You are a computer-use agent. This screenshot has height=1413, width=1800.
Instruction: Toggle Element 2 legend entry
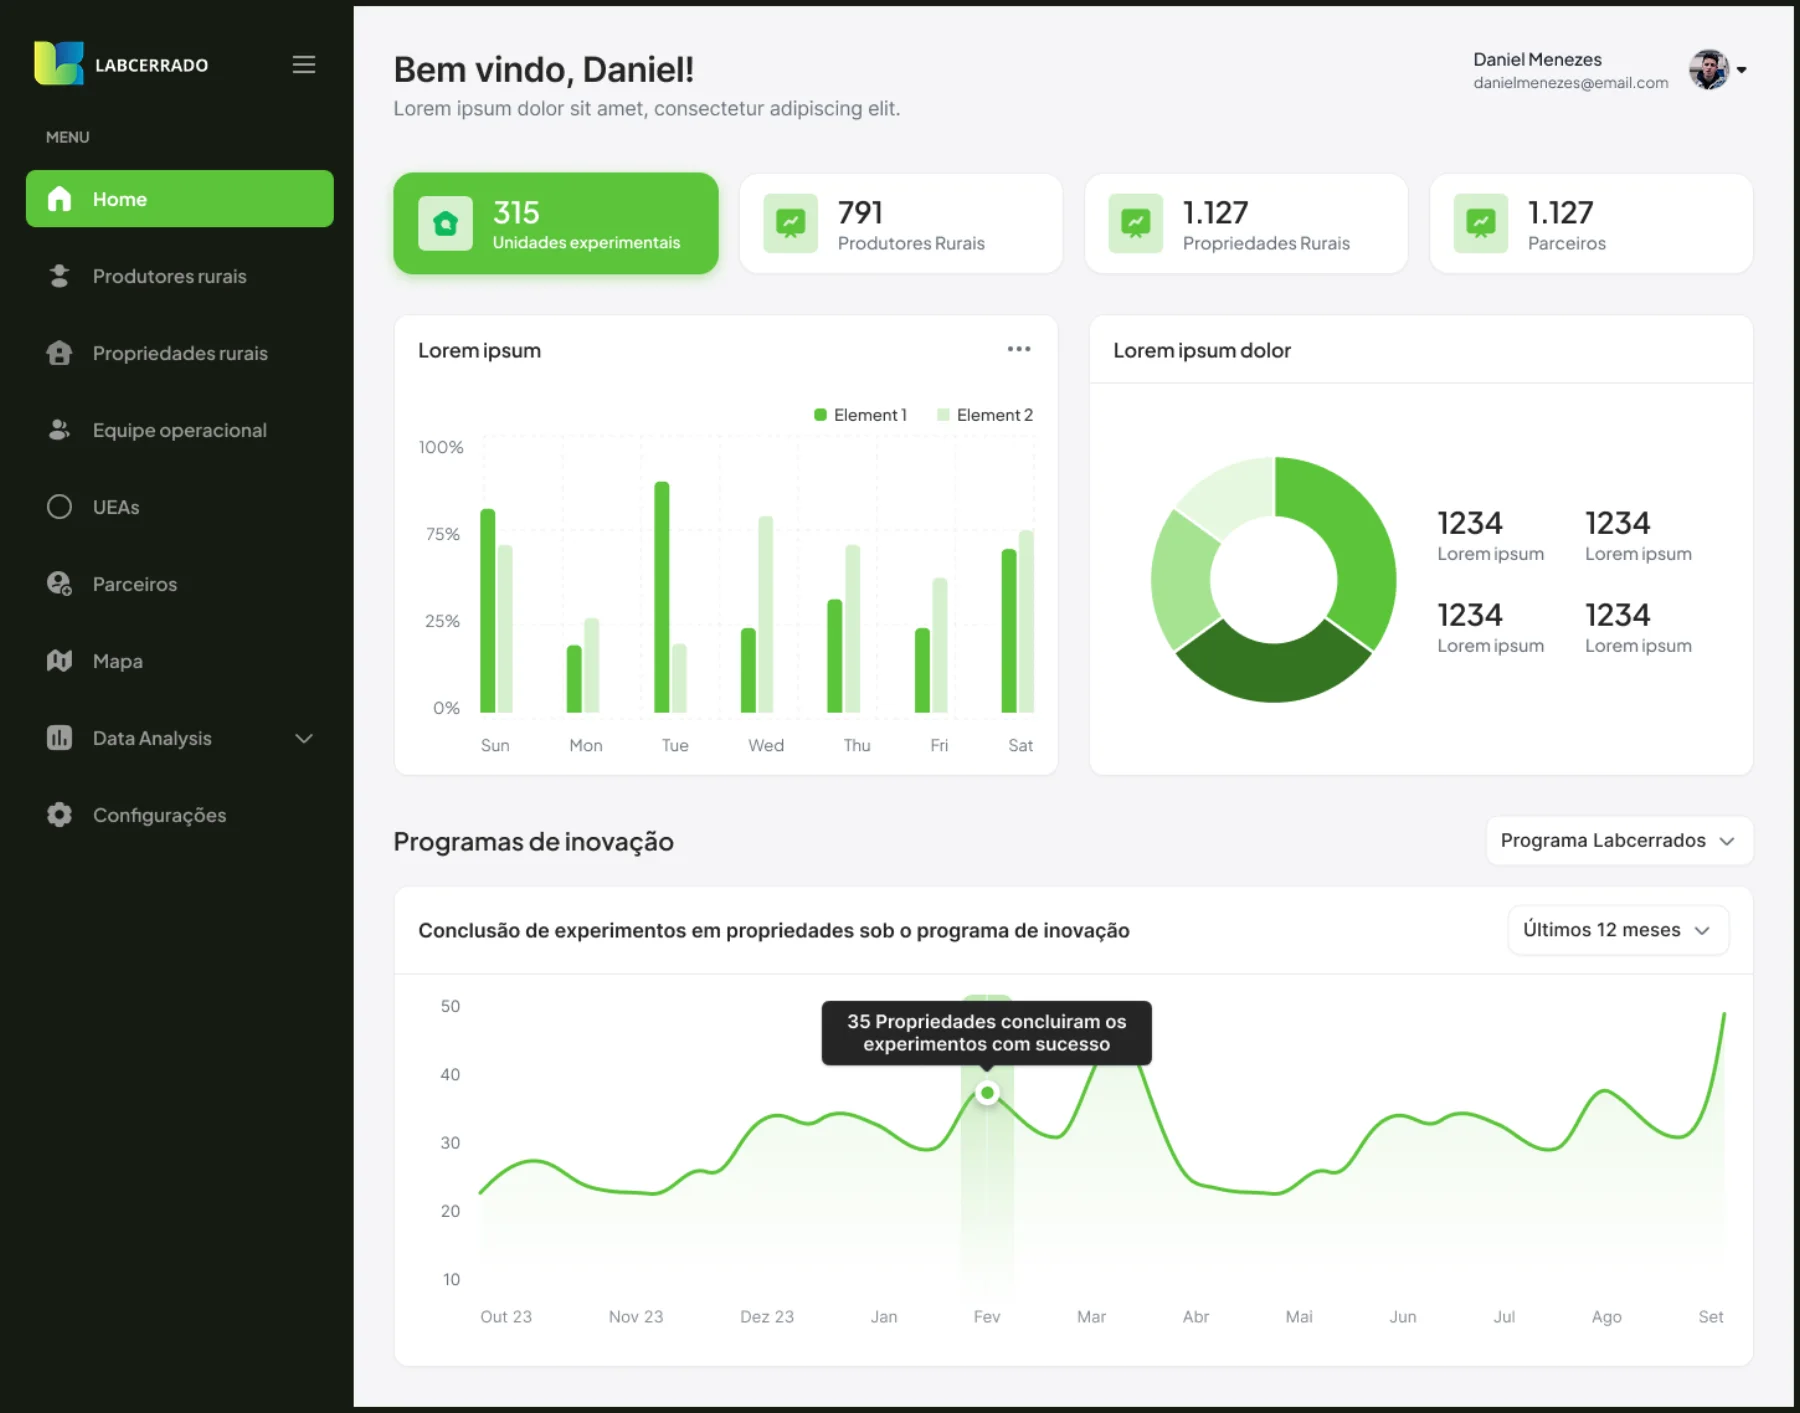pyautogui.click(x=985, y=415)
